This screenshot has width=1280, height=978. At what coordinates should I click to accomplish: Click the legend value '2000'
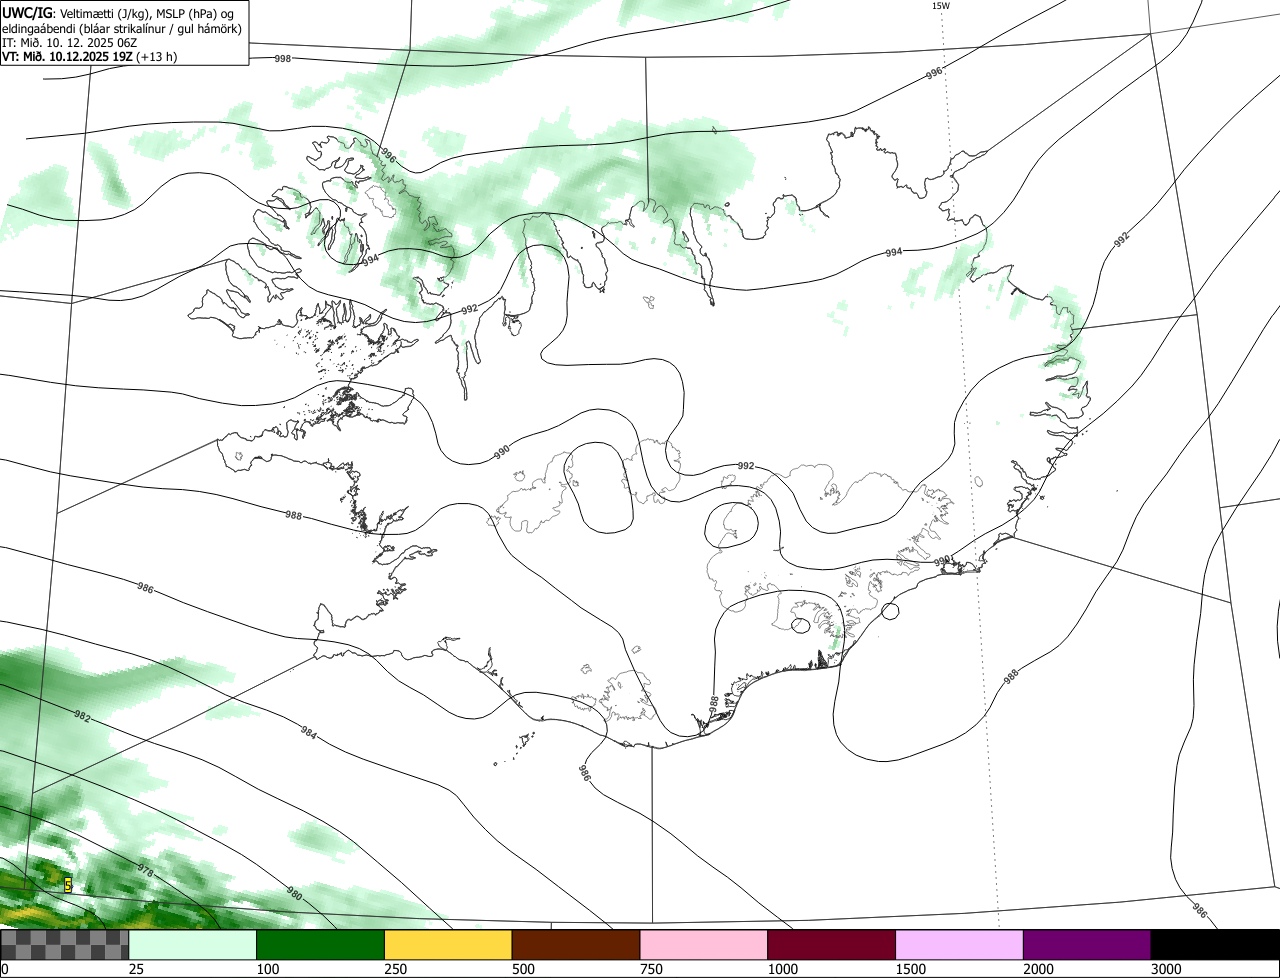click(1038, 969)
